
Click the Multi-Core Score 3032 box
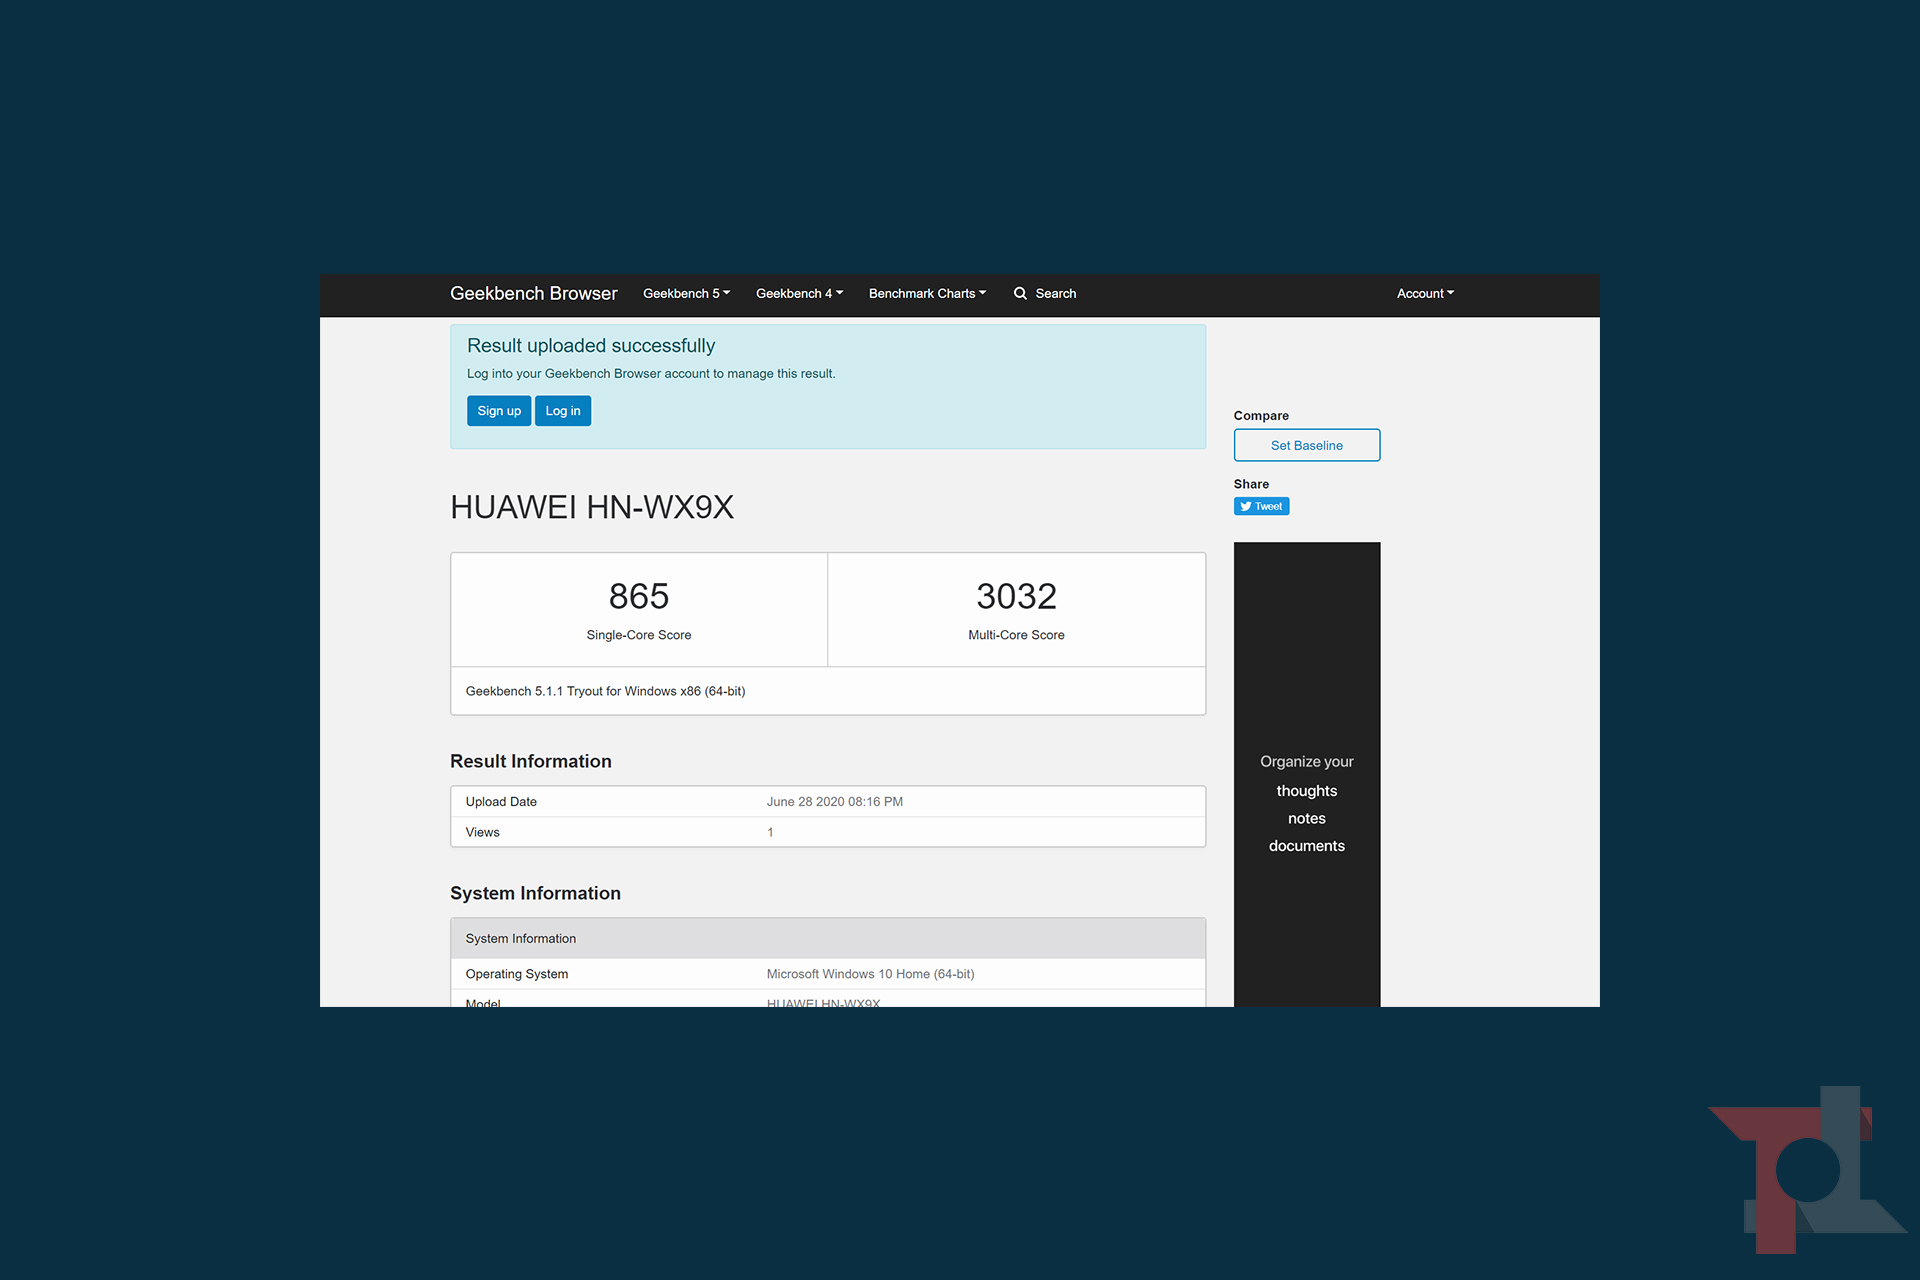pos(1016,609)
